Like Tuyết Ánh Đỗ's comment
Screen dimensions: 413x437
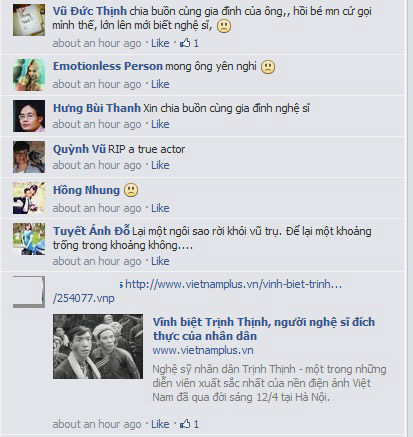point(160,261)
